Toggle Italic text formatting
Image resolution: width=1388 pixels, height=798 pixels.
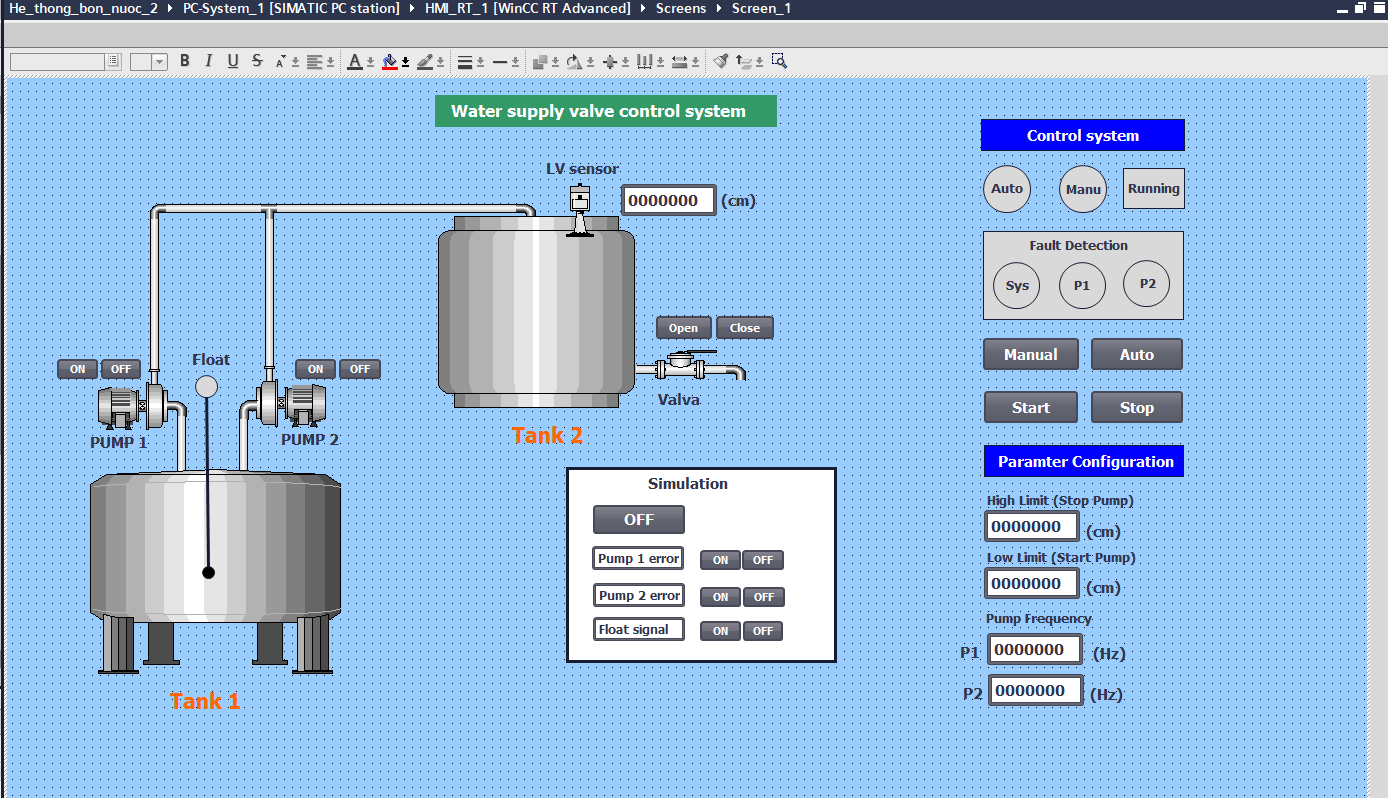coord(209,61)
